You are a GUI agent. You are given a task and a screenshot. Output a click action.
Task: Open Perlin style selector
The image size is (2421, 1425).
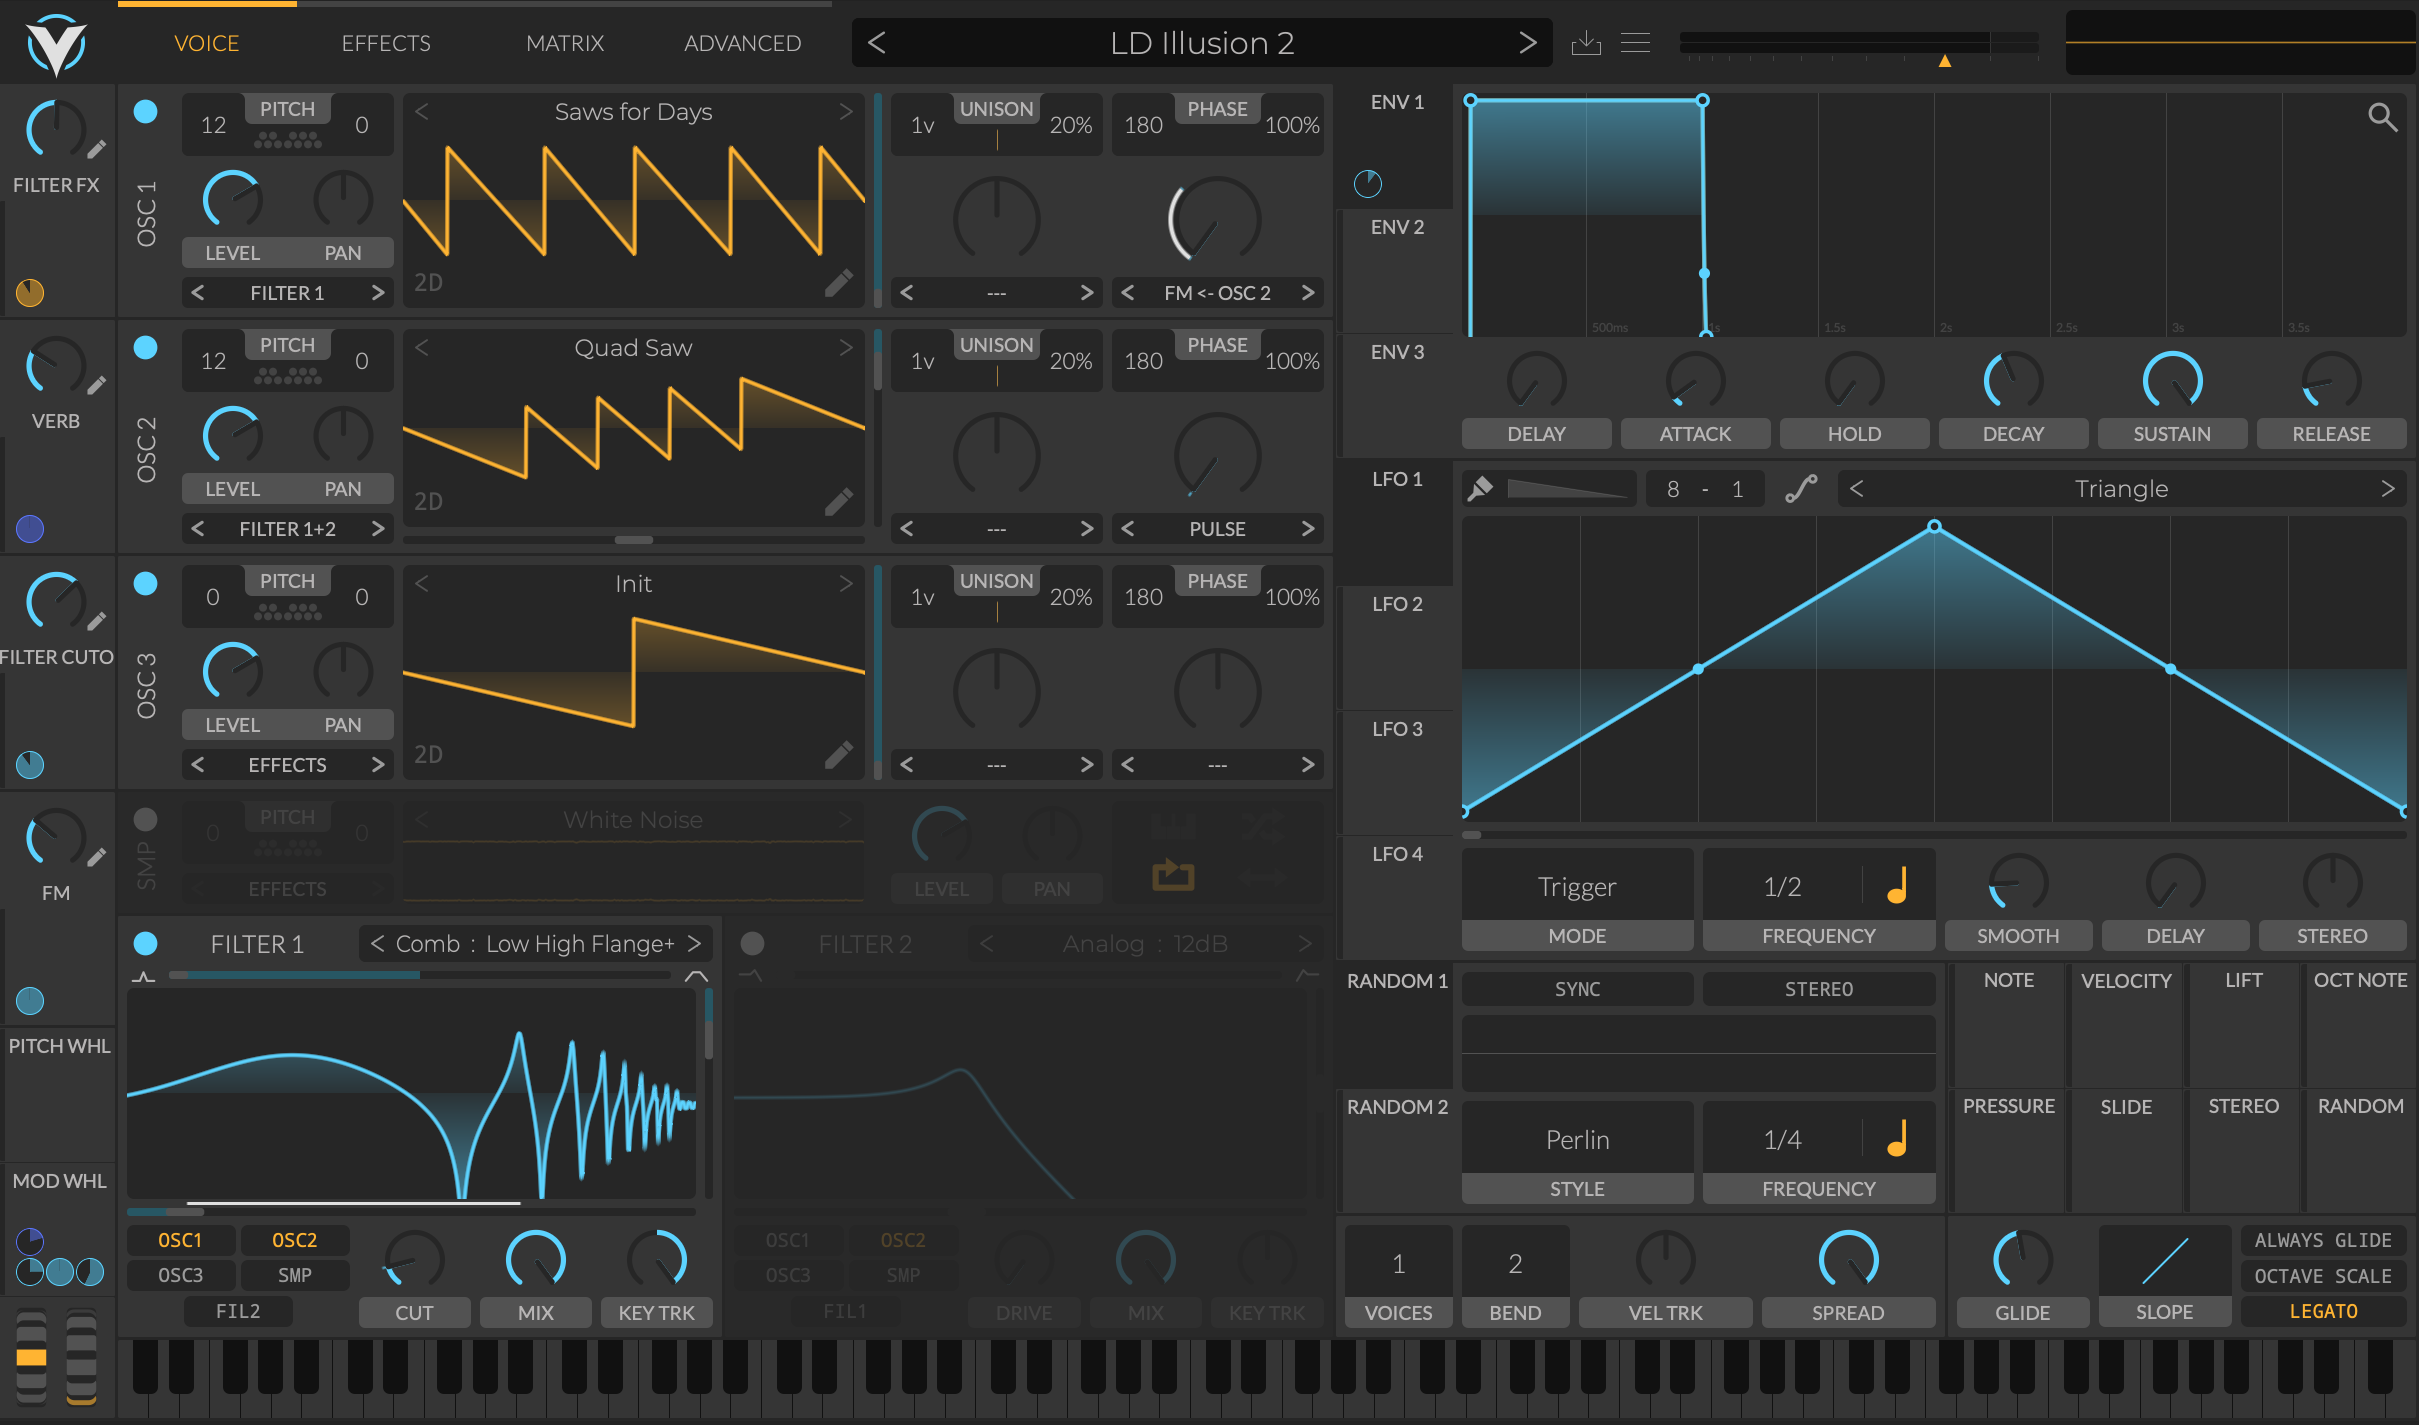(1577, 1139)
